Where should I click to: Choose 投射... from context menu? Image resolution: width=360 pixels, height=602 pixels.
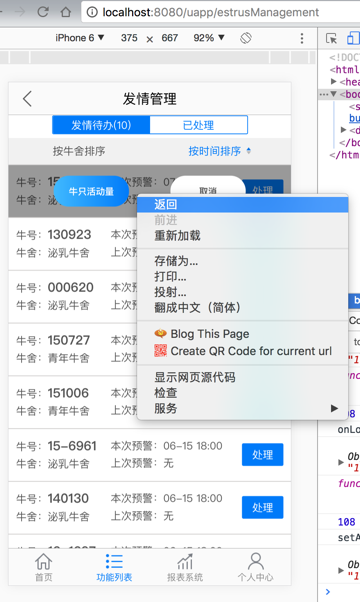243,292
